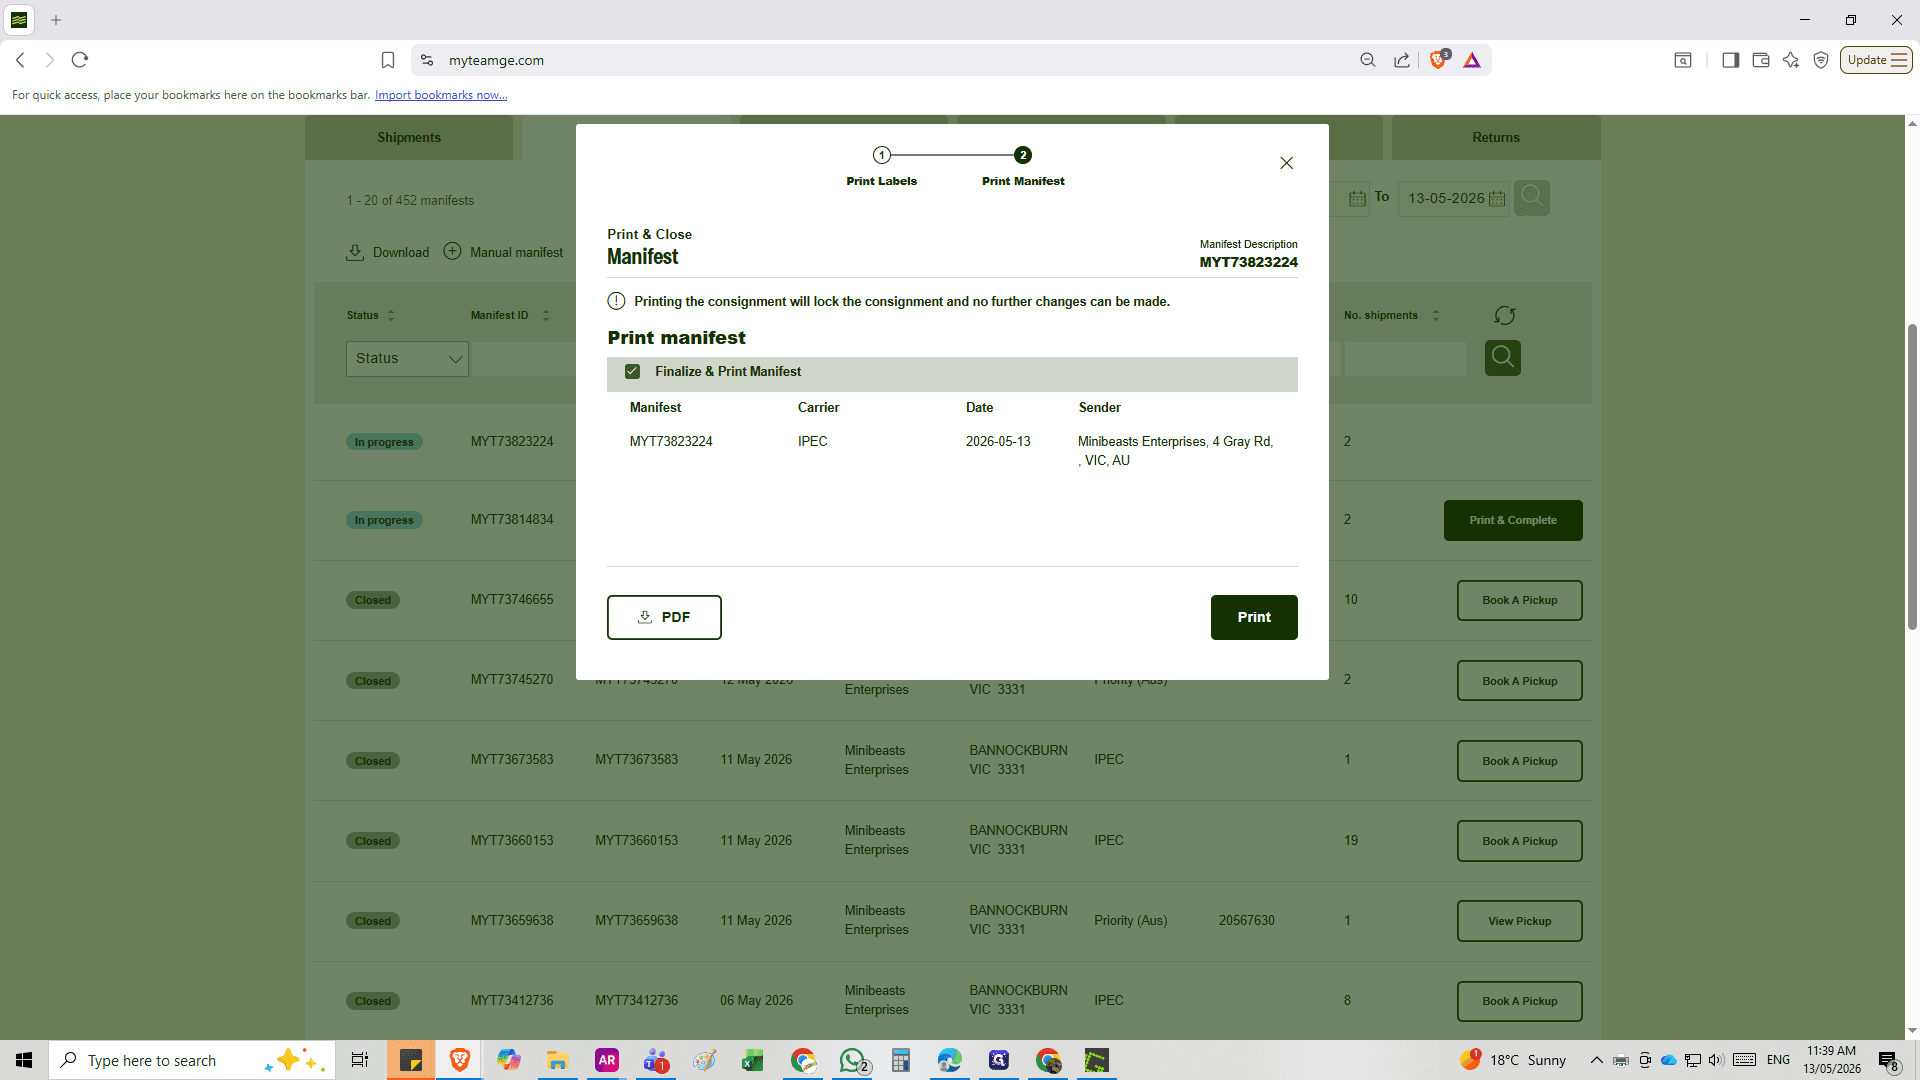View pickup for manifest MYT73659638
This screenshot has height=1080, width=1920.
point(1520,921)
